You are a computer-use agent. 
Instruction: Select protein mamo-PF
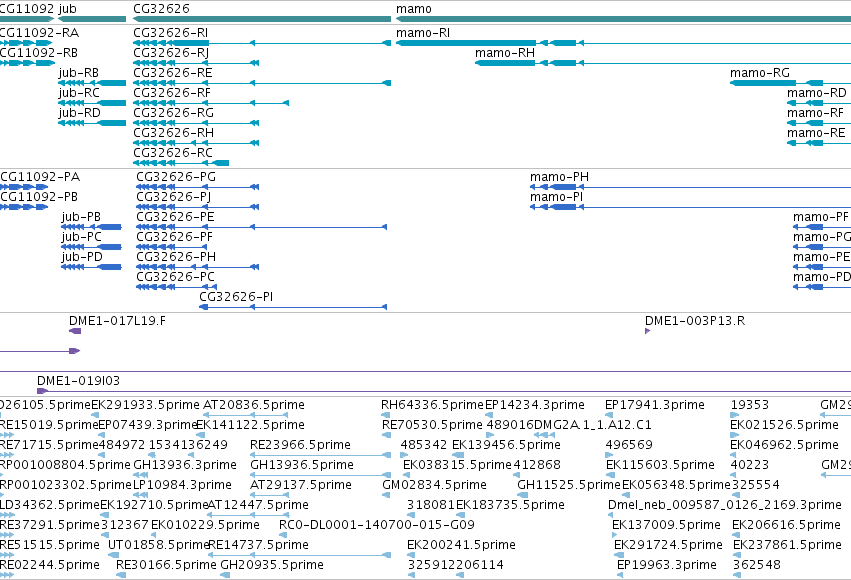821,217
